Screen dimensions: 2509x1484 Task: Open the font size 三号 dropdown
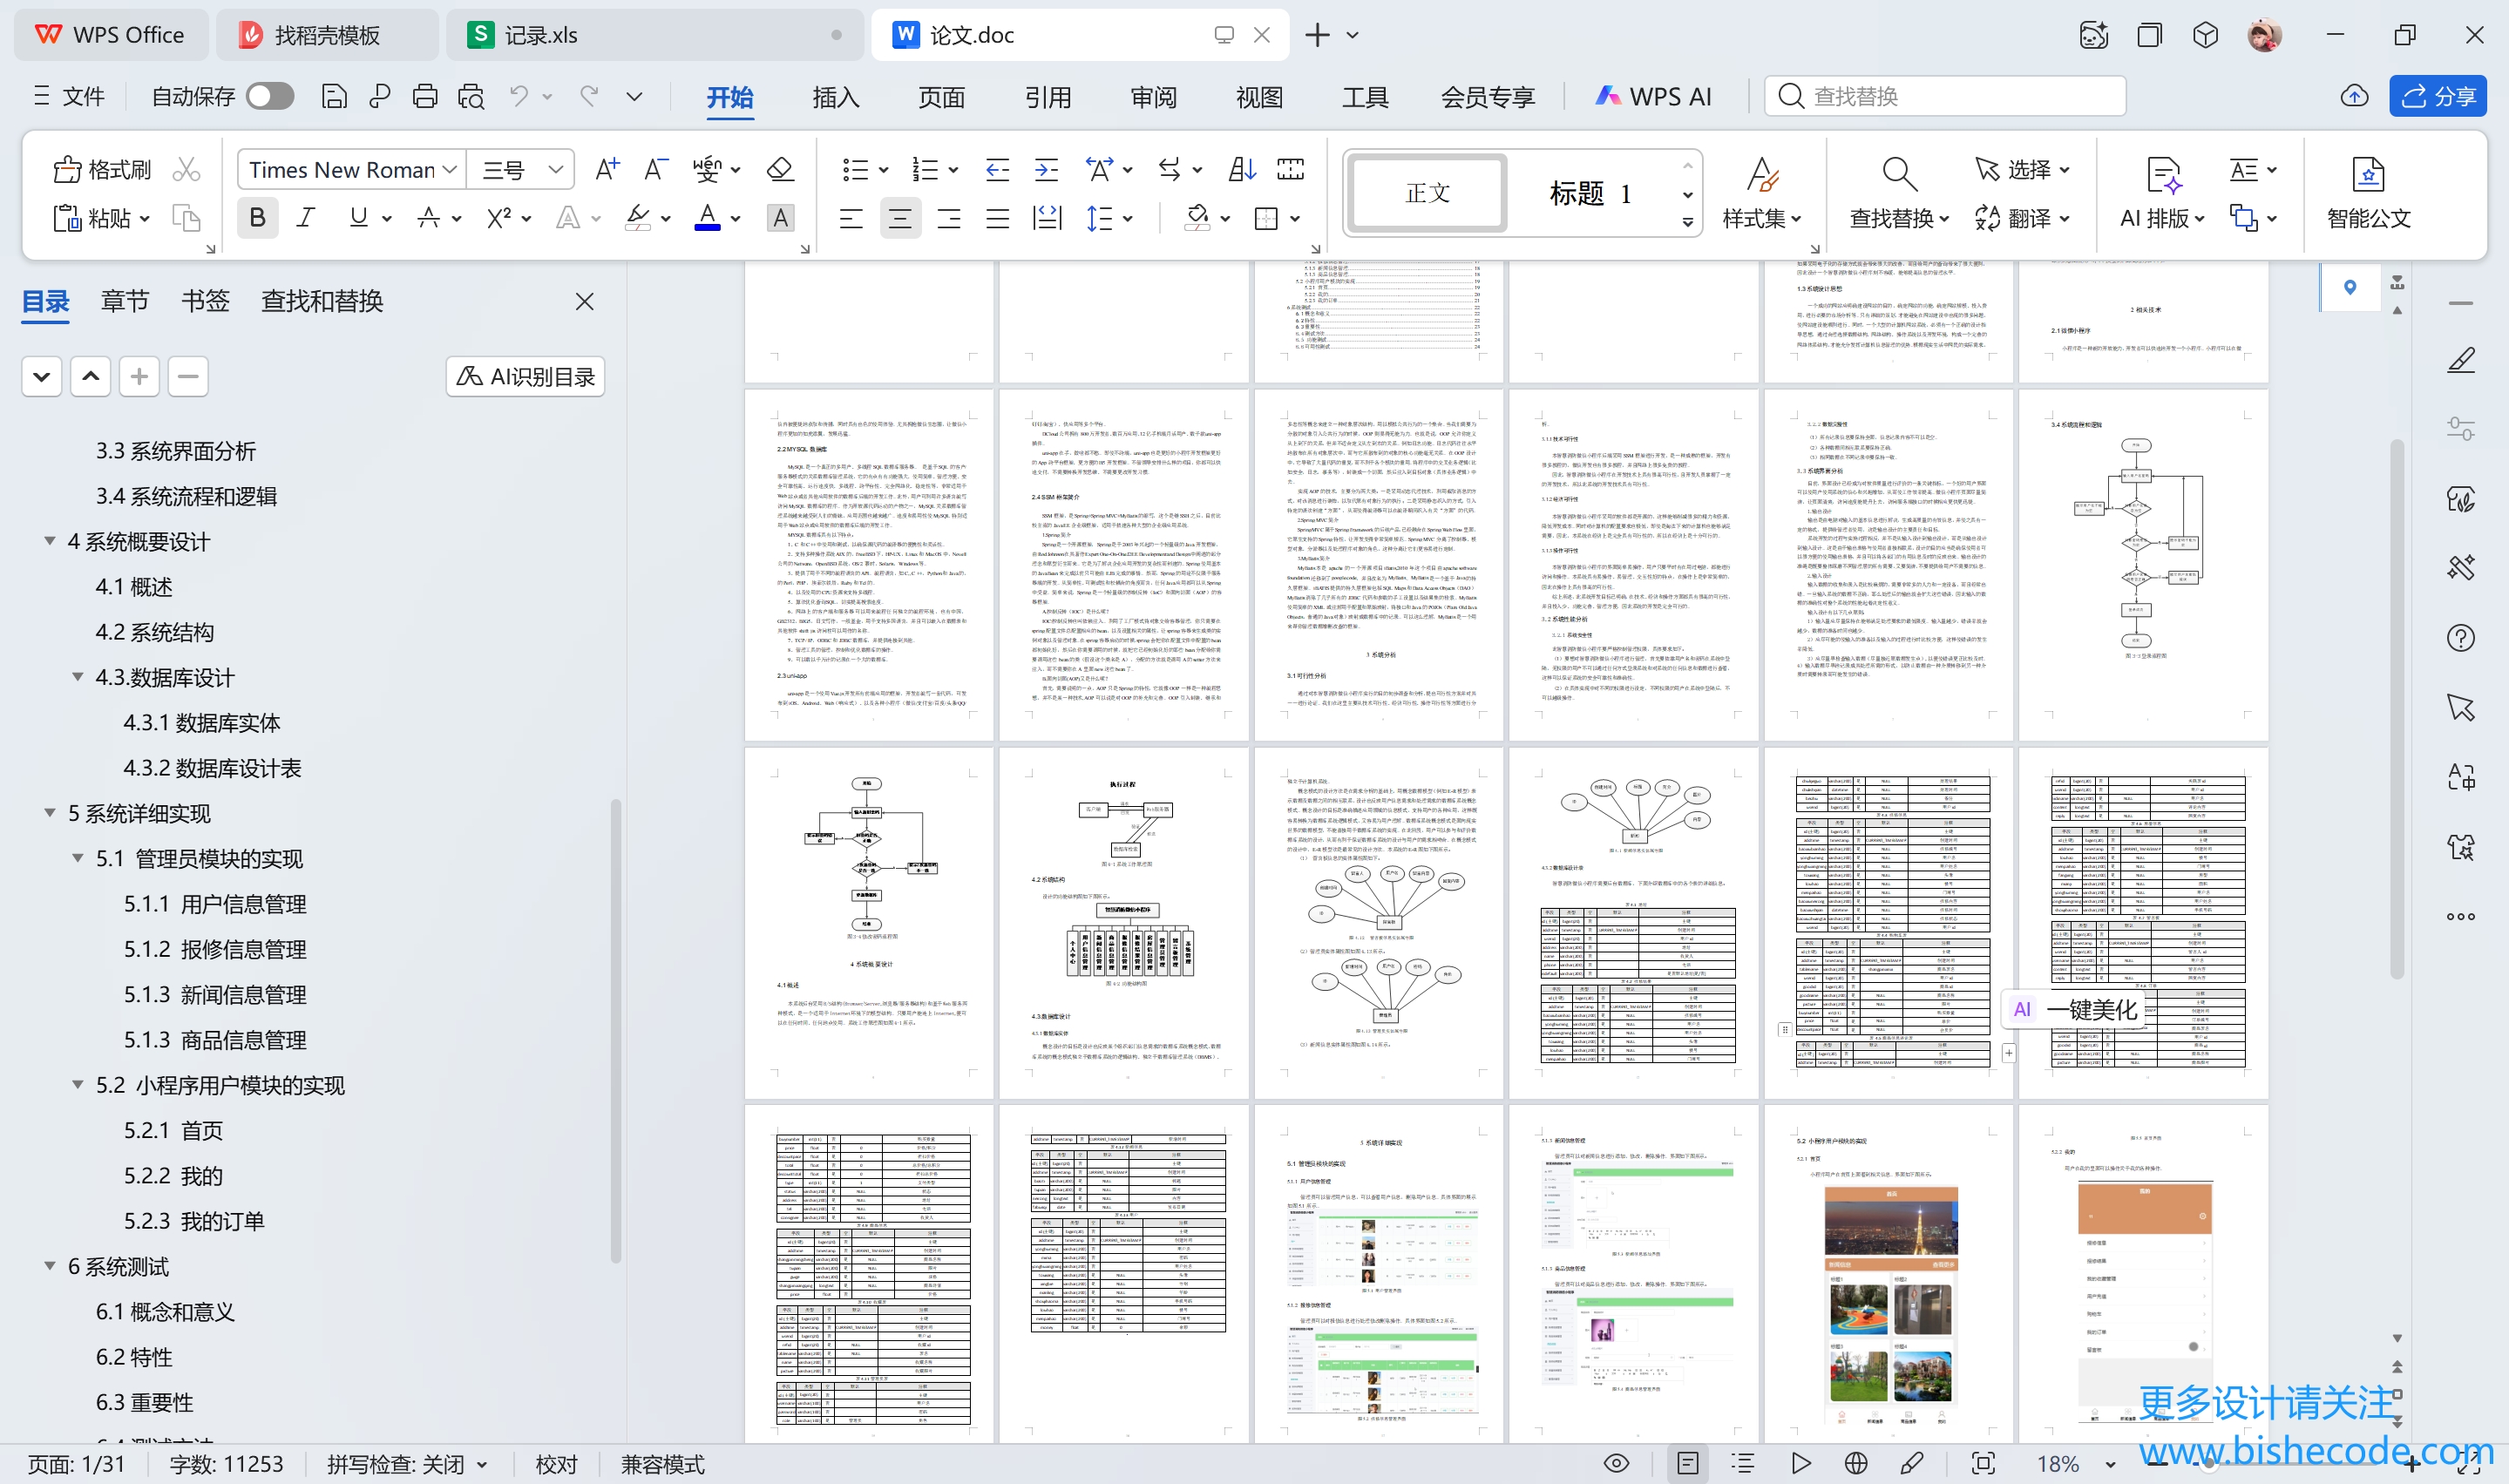coord(555,169)
